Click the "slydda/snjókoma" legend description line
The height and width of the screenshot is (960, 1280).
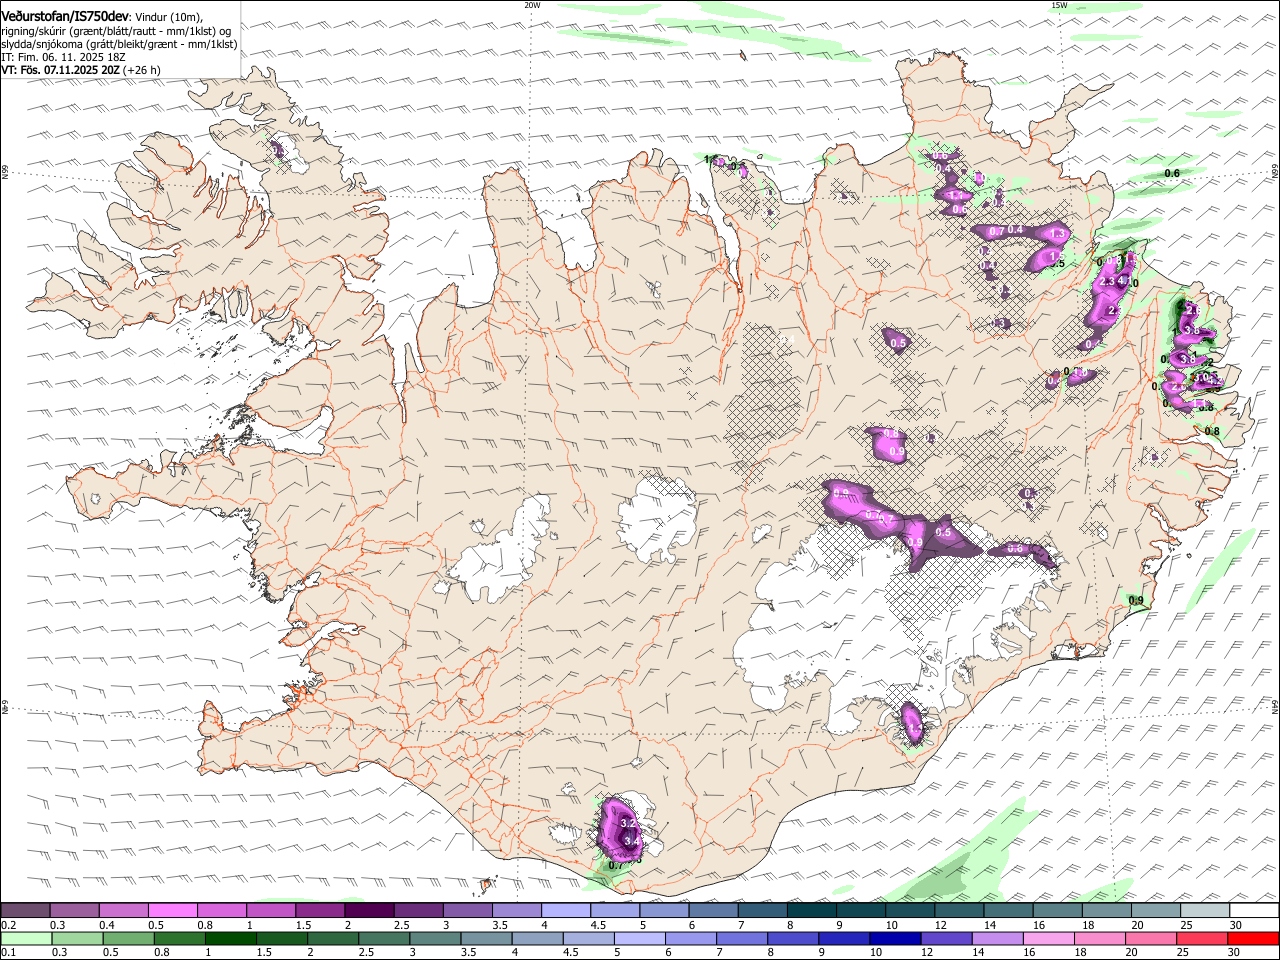[x=119, y=44]
